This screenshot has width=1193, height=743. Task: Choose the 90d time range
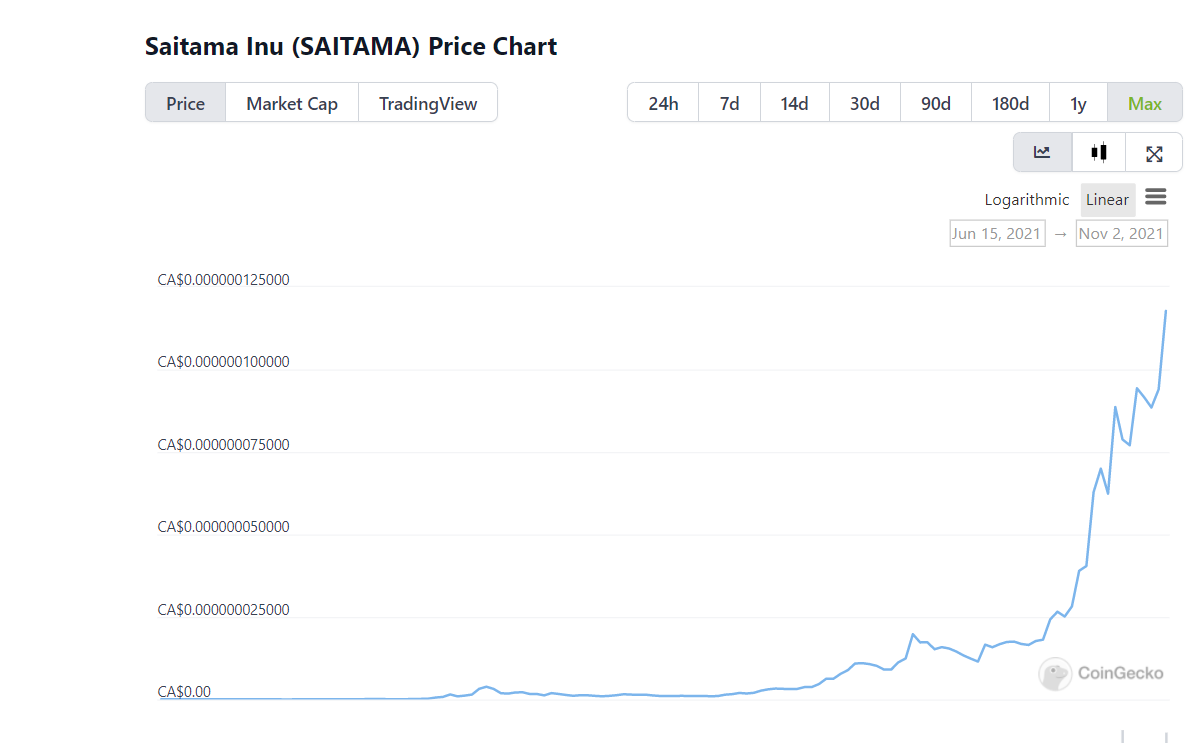pyautogui.click(x=936, y=103)
